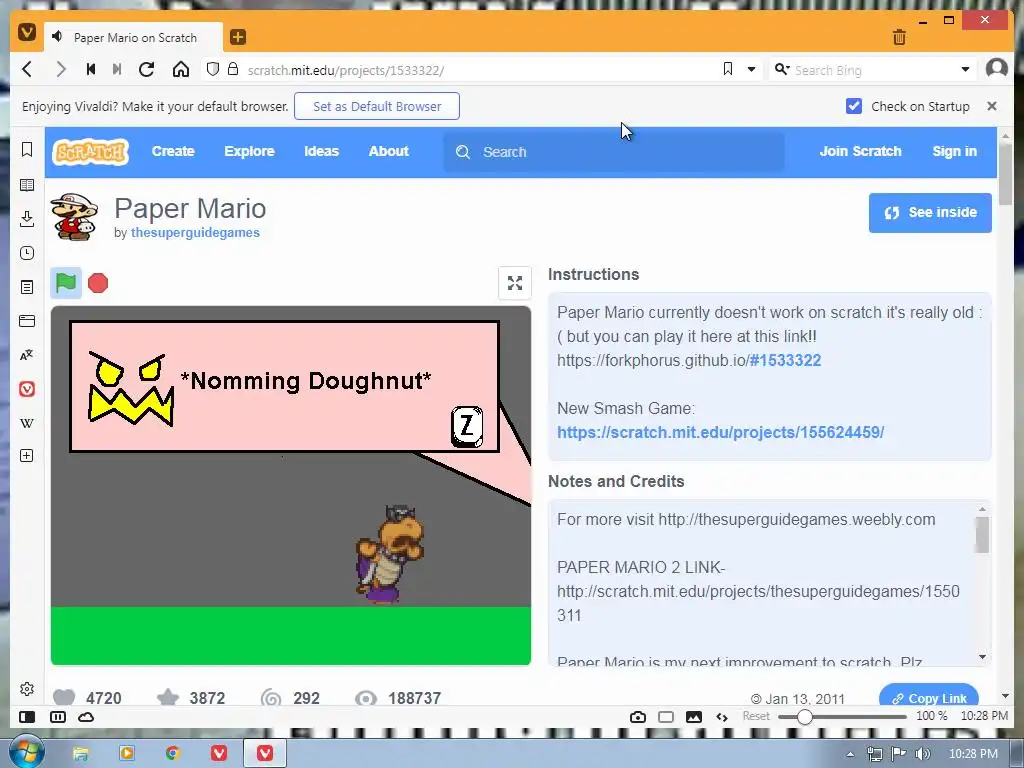
Task: Open the About page
Action: pyautogui.click(x=389, y=152)
